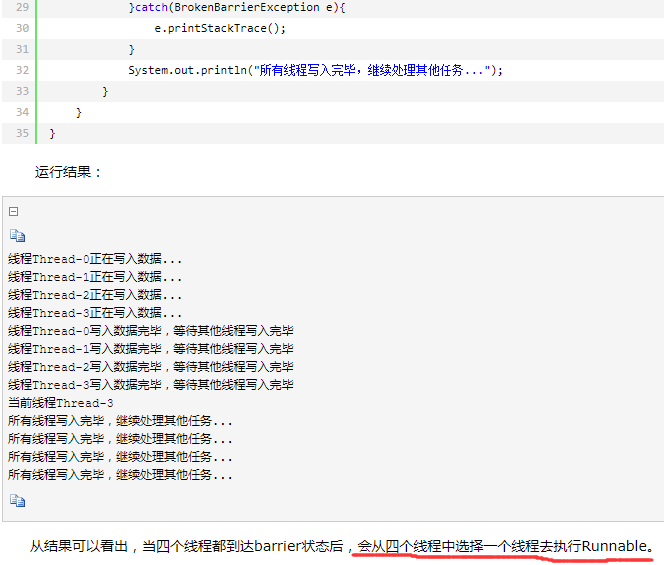The image size is (664, 565).
Task: Click System.out.println on line 32
Action: coord(188,70)
